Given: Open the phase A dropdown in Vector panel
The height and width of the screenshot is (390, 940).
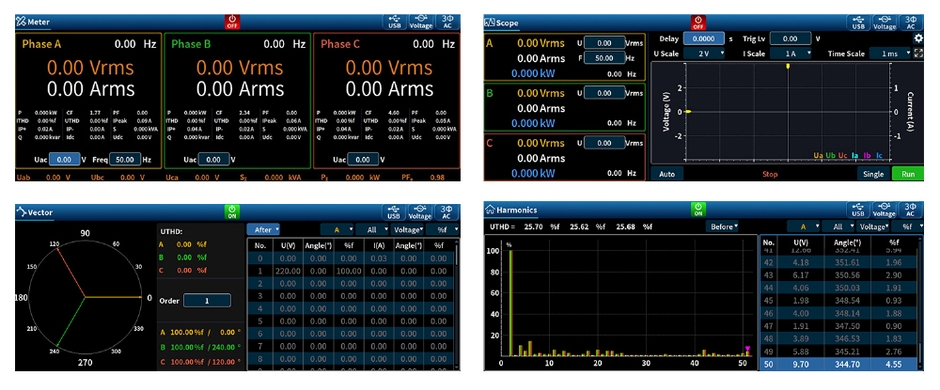Looking at the screenshot, I should [x=337, y=229].
